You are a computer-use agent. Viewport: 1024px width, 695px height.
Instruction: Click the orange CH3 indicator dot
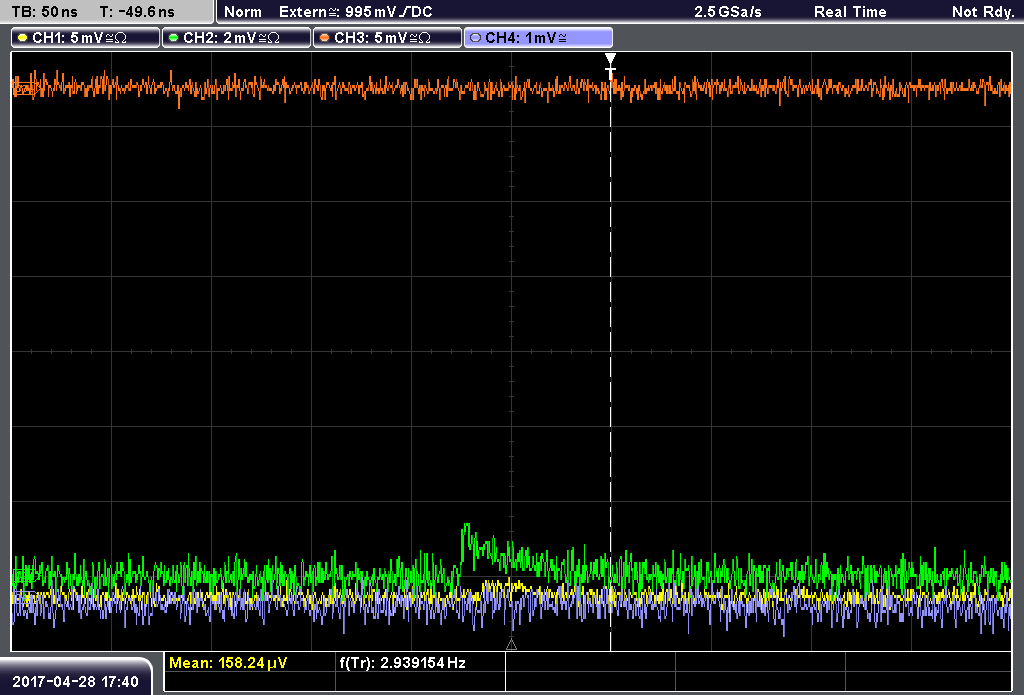[x=325, y=38]
